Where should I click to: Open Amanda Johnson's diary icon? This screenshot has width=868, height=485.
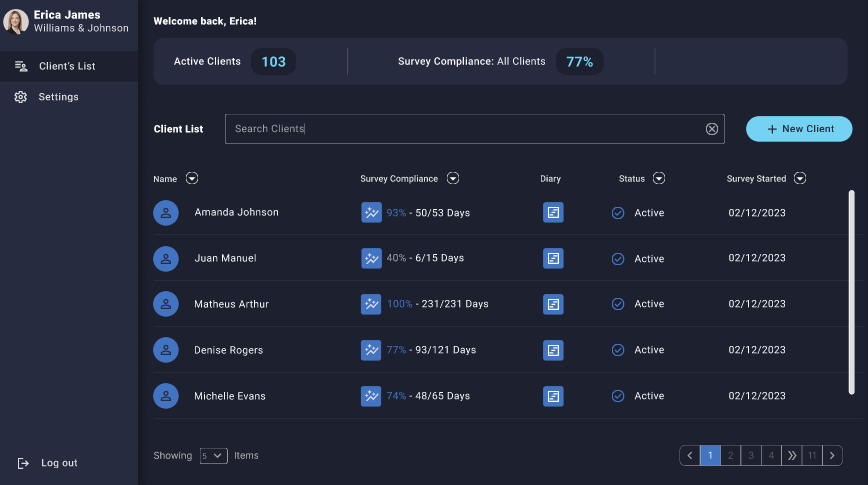(553, 213)
